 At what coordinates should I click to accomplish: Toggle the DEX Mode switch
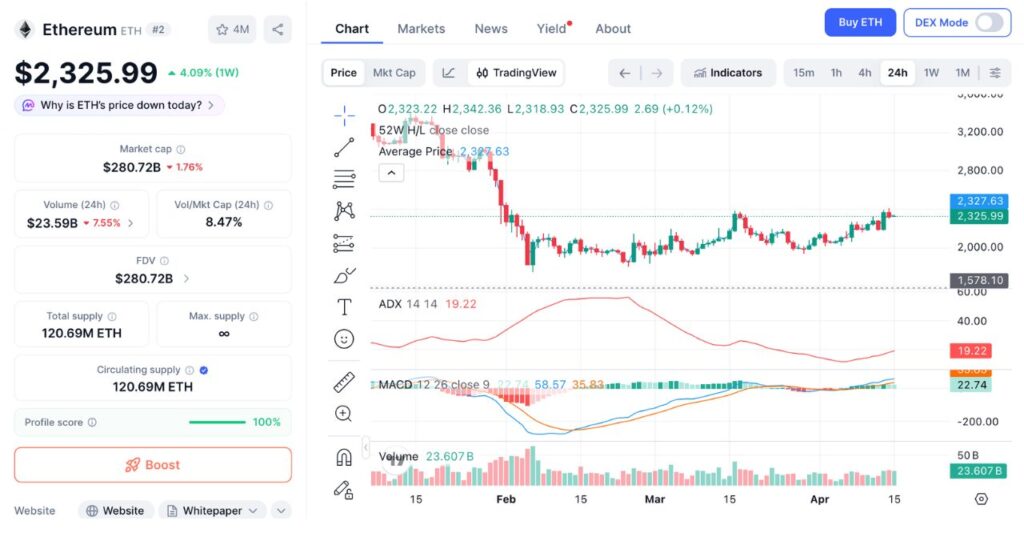[989, 22]
